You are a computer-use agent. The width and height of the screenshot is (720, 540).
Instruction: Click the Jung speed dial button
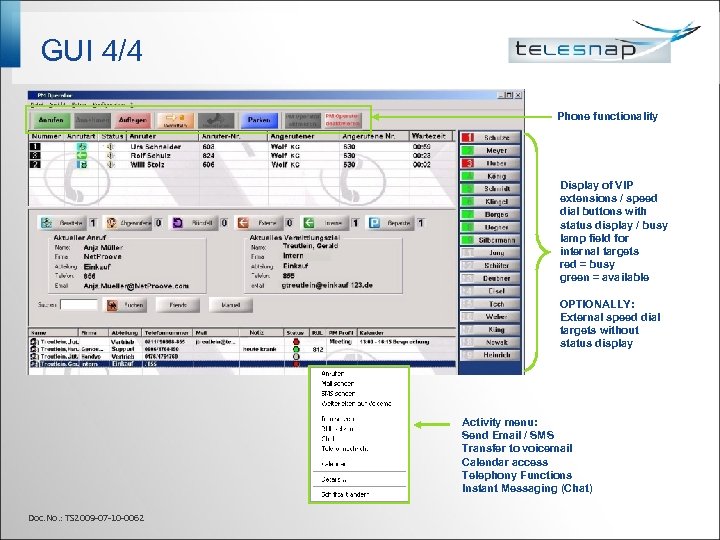(490, 253)
